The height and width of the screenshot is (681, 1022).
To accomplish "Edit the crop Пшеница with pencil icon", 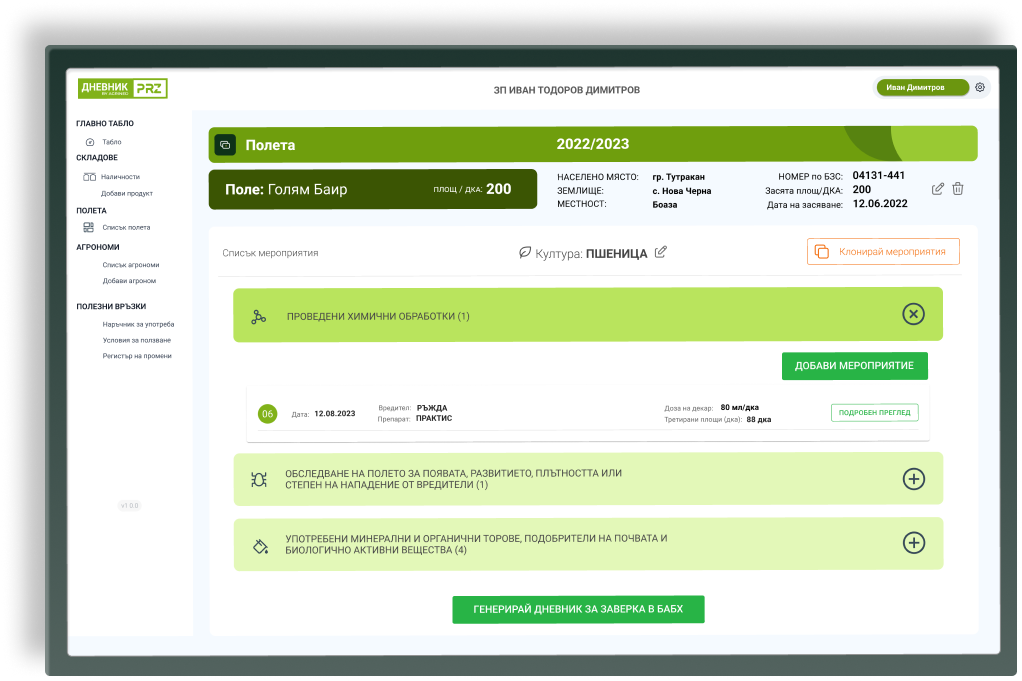I will click(660, 252).
